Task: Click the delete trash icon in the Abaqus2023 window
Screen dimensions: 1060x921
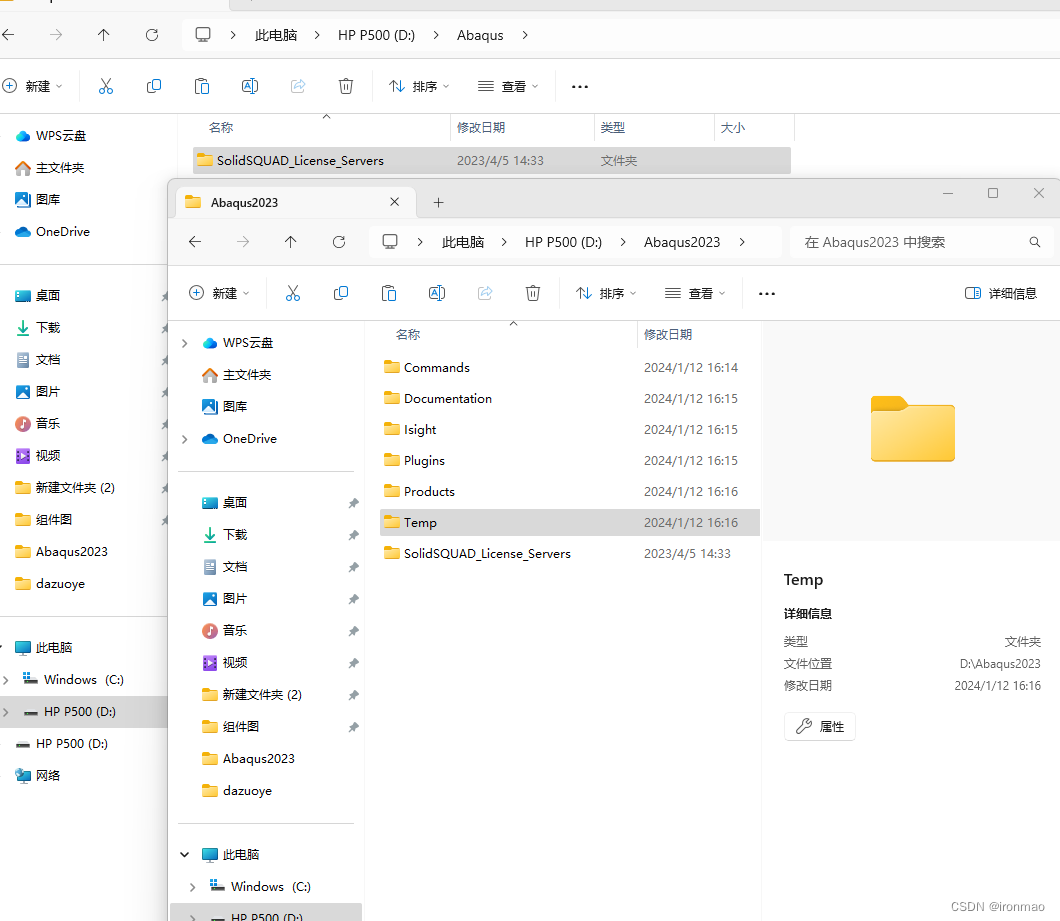Action: click(x=533, y=293)
